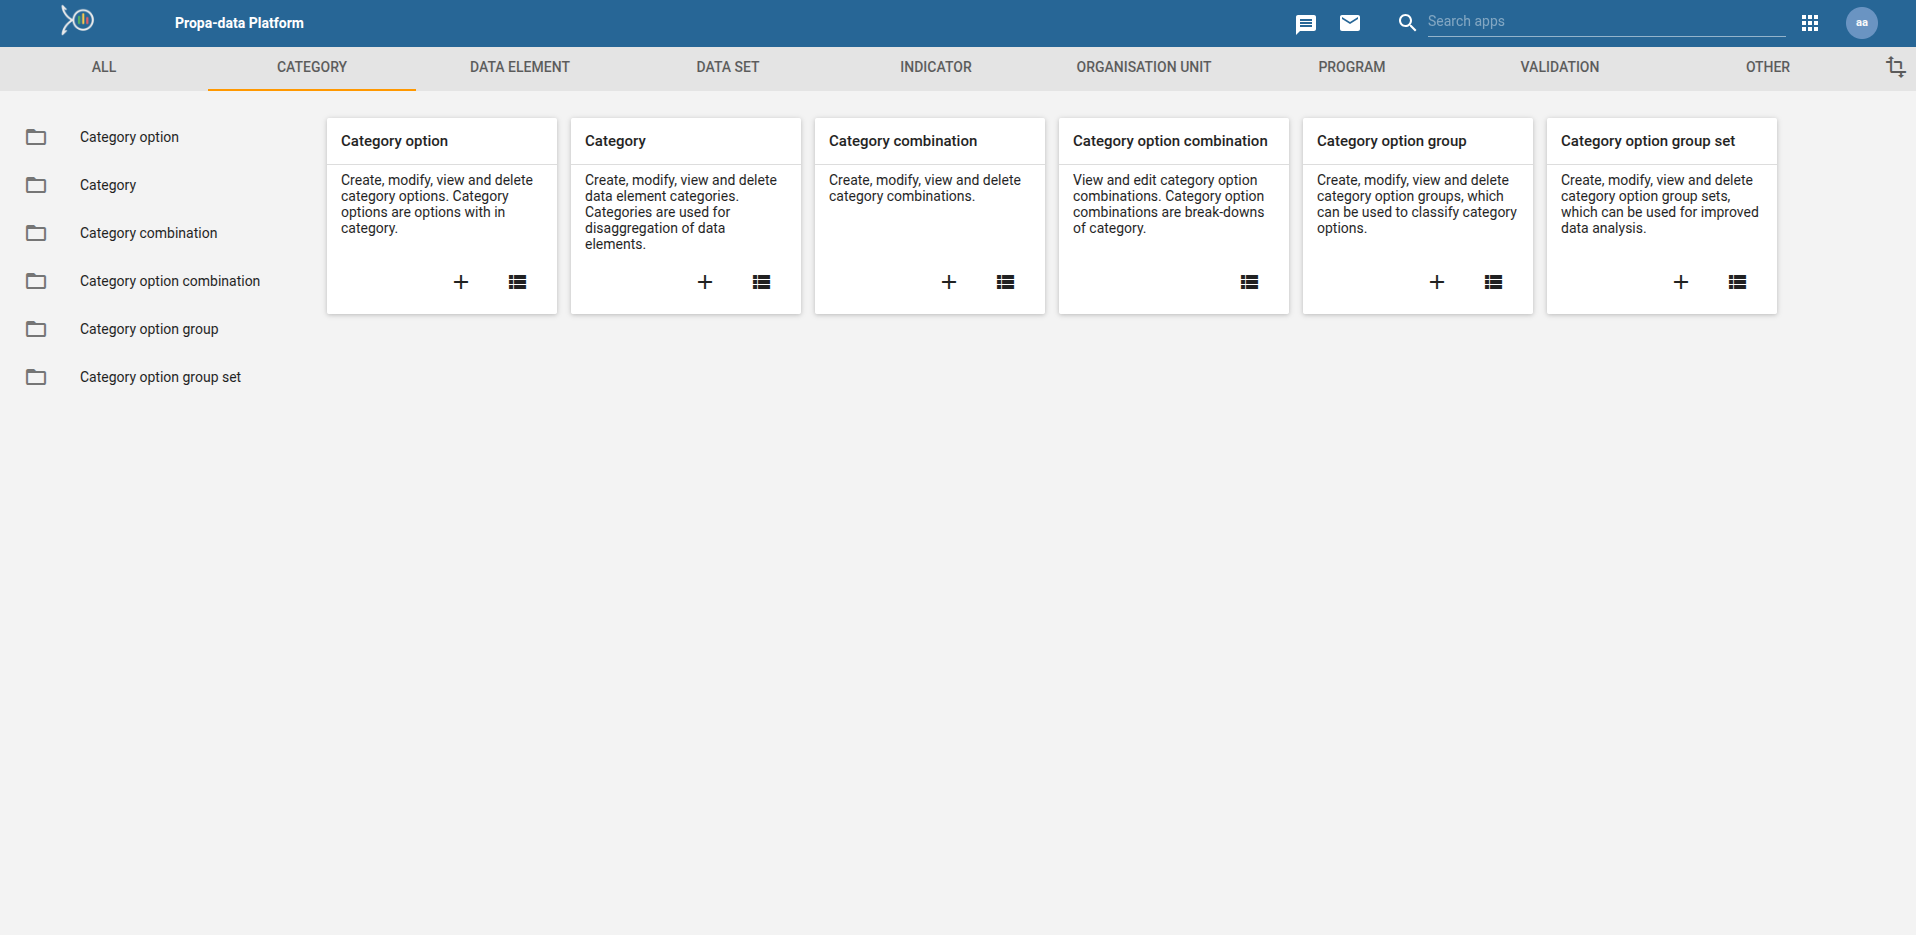The width and height of the screenshot is (1916, 935).
Task: Switch to the Data Element tab
Action: pyautogui.click(x=520, y=67)
